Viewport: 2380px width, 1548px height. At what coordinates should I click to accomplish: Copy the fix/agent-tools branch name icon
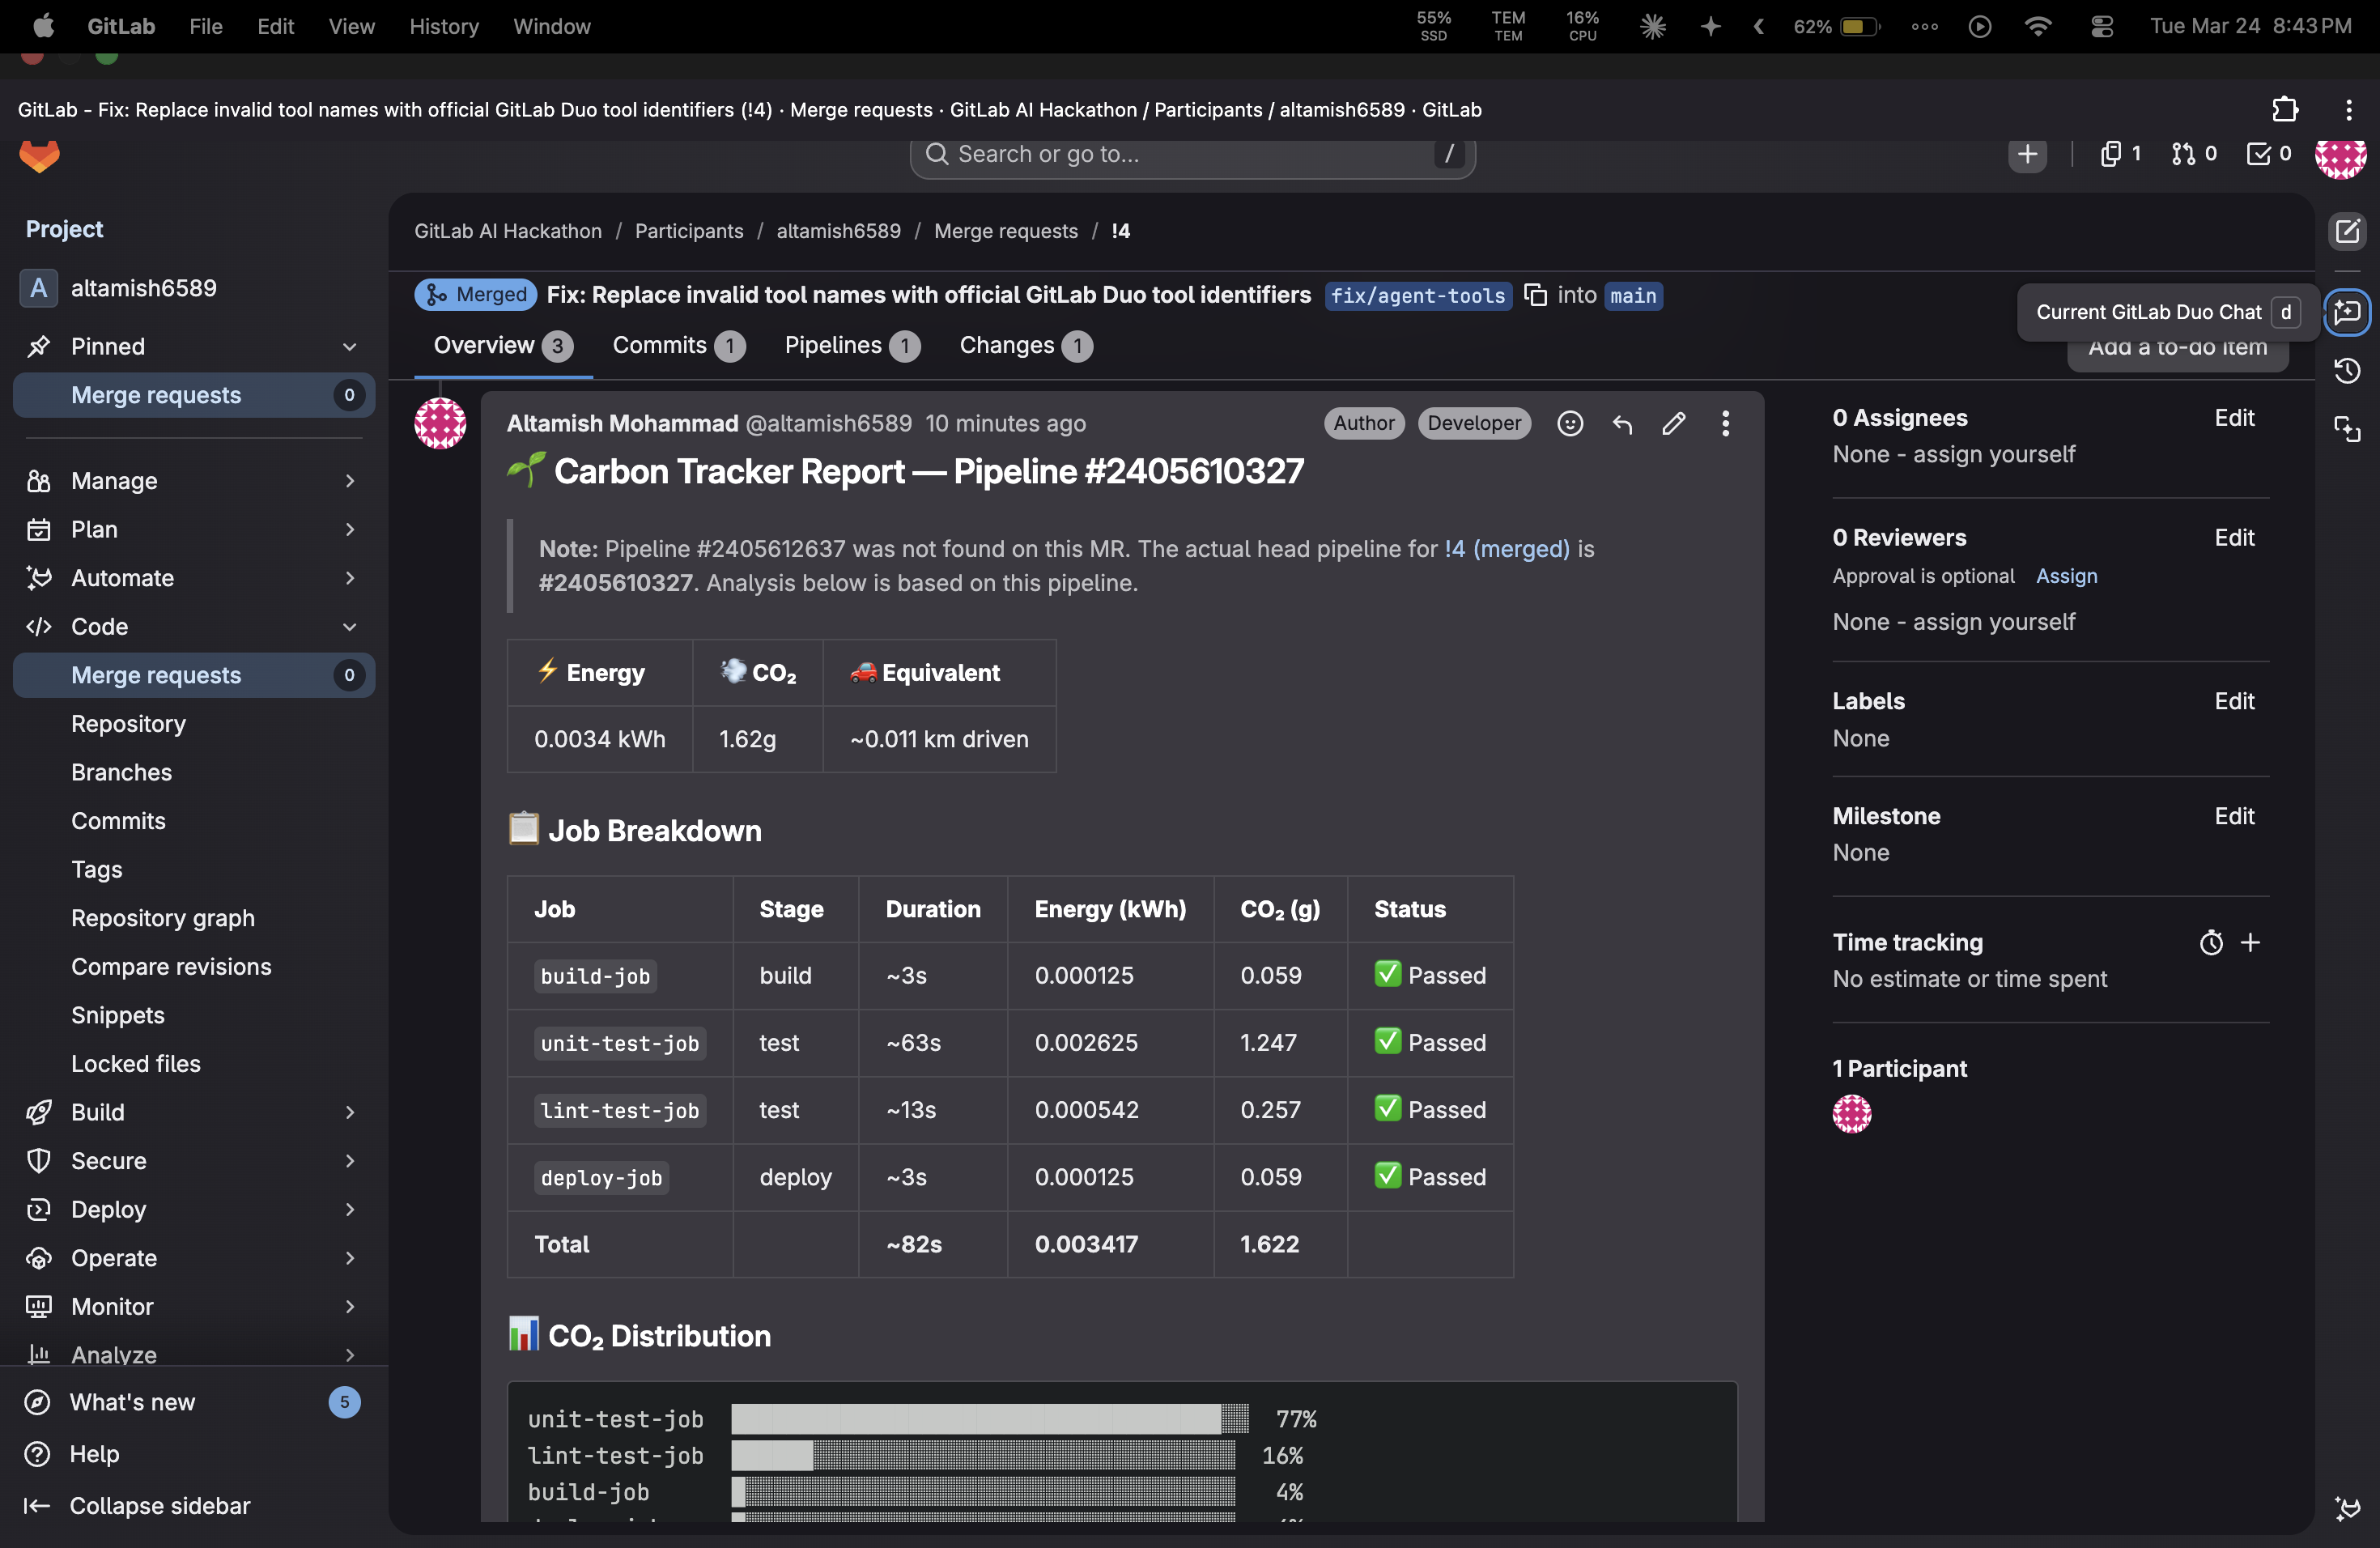pos(1535,295)
